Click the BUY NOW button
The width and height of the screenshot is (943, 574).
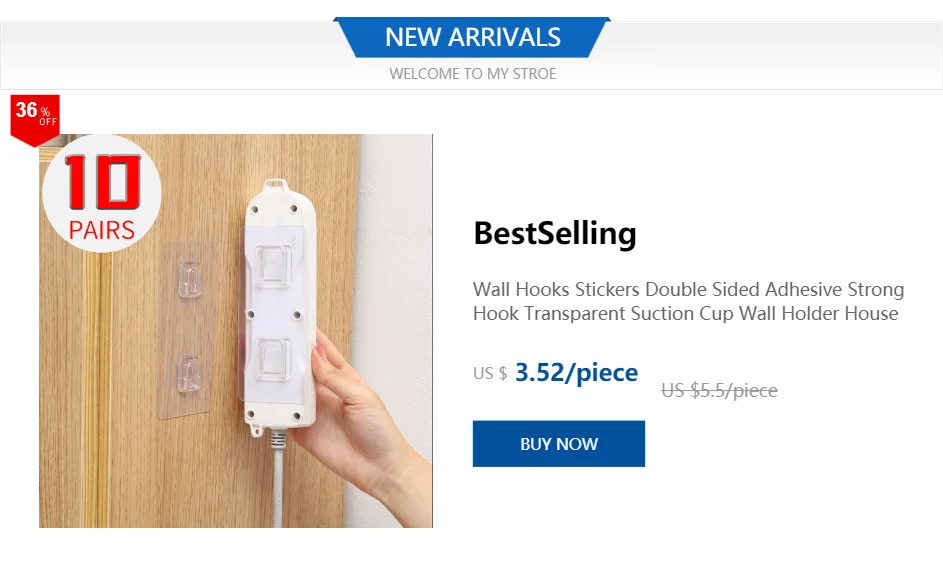click(558, 444)
